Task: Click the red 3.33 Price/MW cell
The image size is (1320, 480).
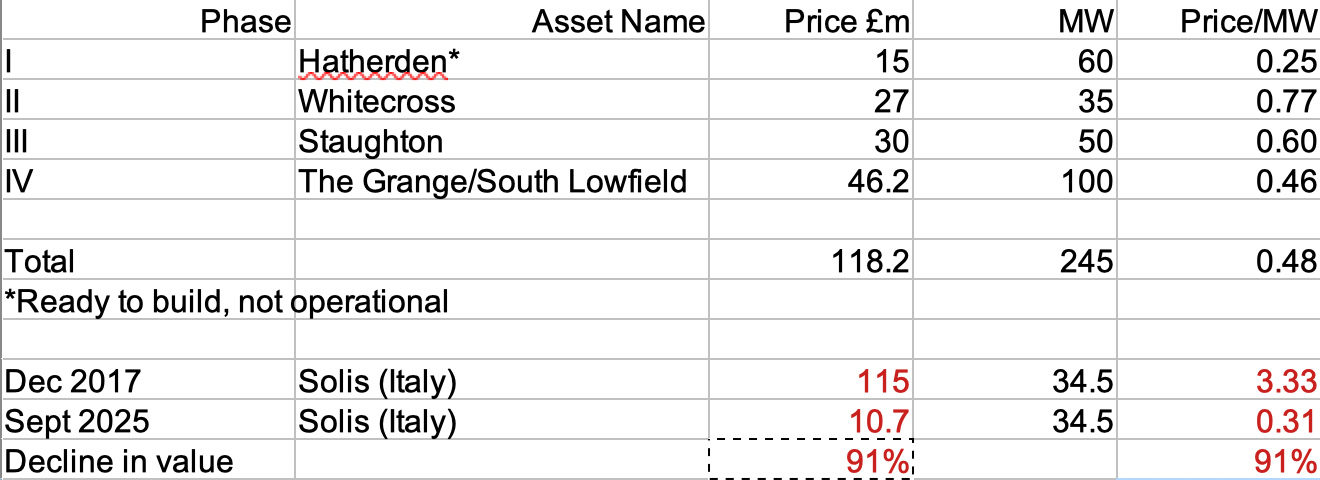Action: (1287, 382)
